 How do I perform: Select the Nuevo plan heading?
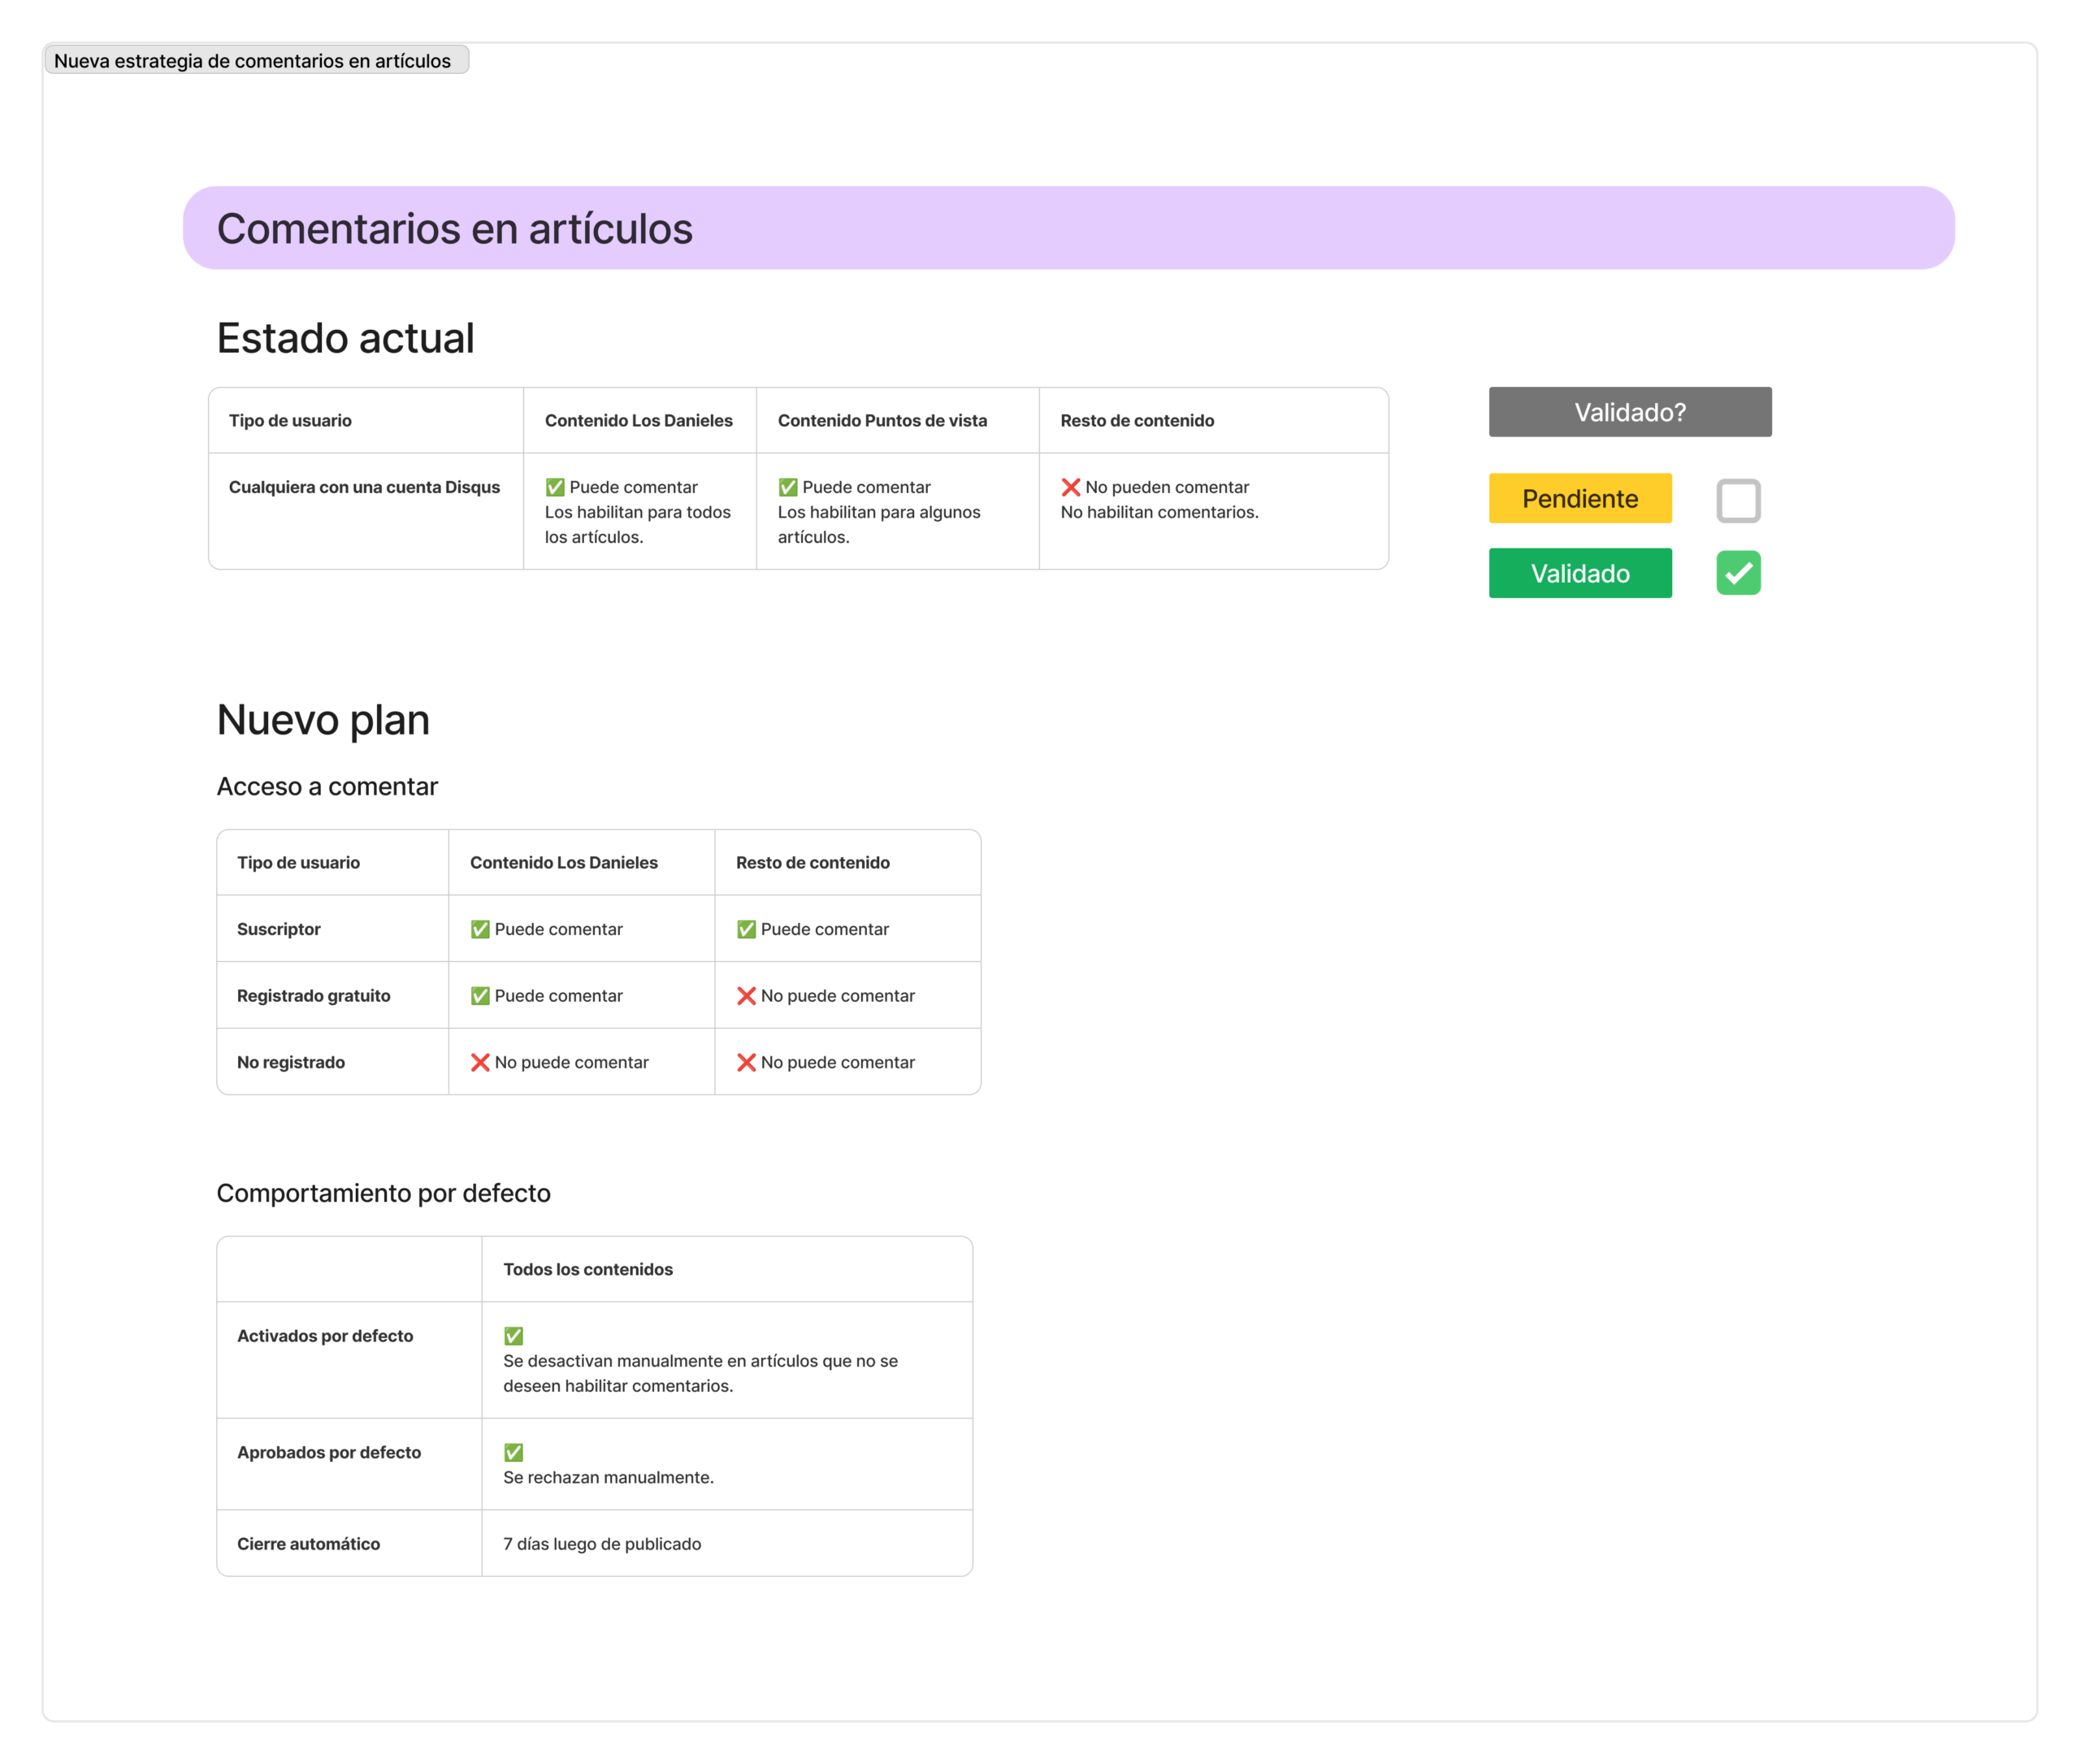point(323,720)
